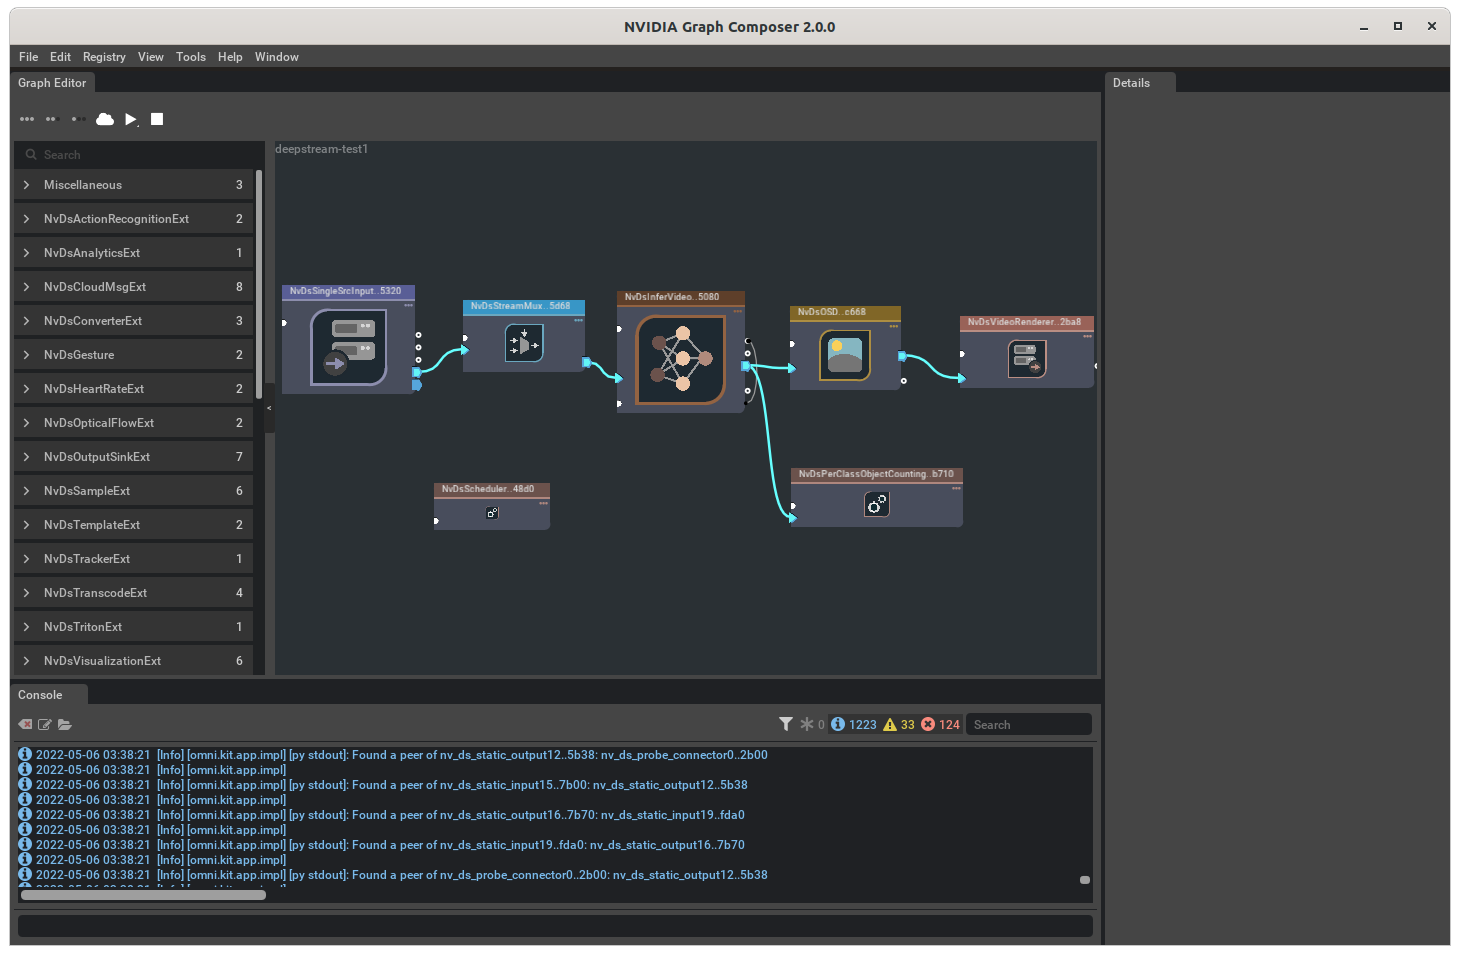Toggle error messages showing 124 count
The image size is (1460, 955).
936,724
